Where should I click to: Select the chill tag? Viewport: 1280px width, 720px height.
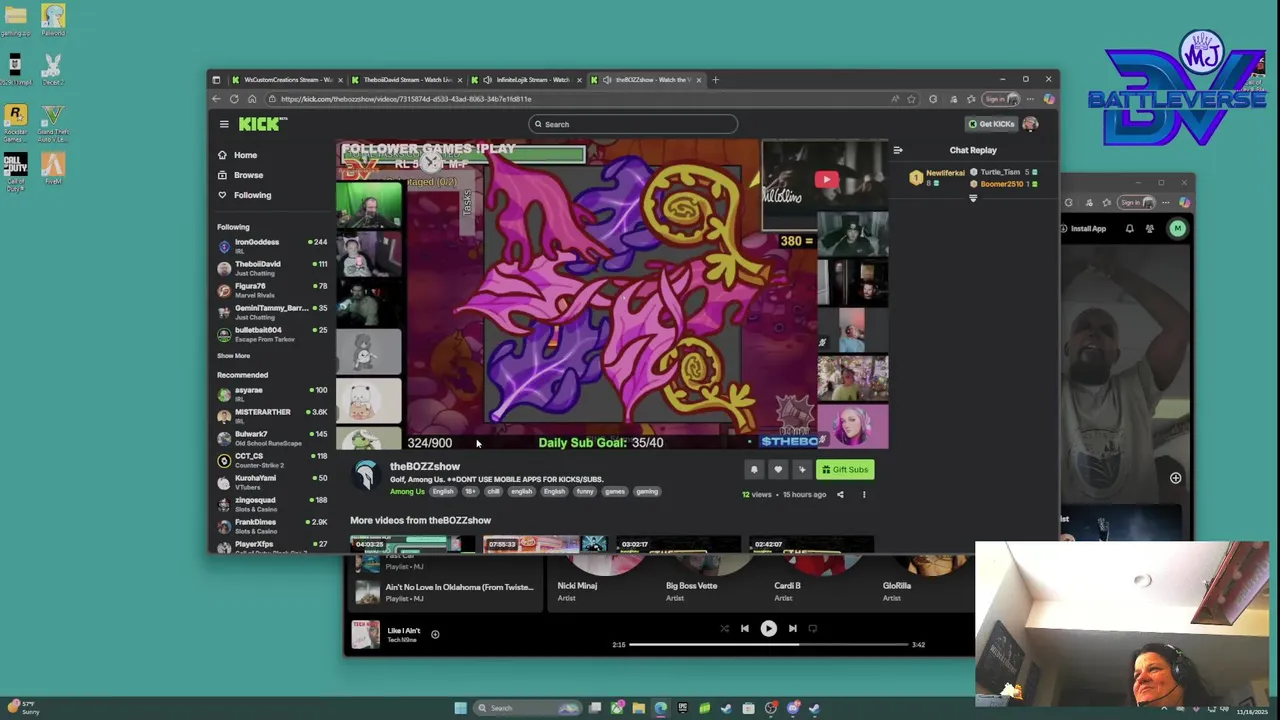(493, 491)
